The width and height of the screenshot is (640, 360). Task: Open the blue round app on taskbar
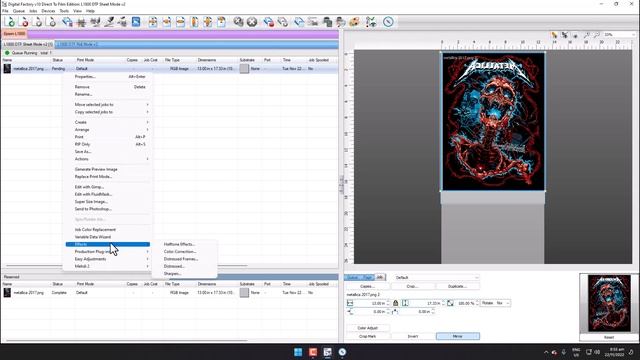coord(342,352)
